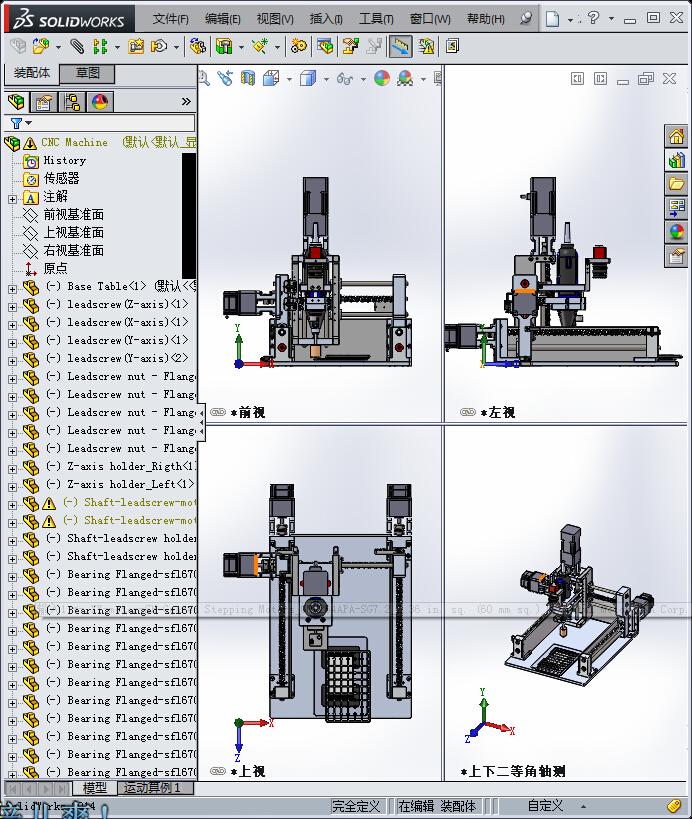Image resolution: width=692 pixels, height=819 pixels.
Task: Click the Hide/Show Items glasses icon
Action: (345, 79)
